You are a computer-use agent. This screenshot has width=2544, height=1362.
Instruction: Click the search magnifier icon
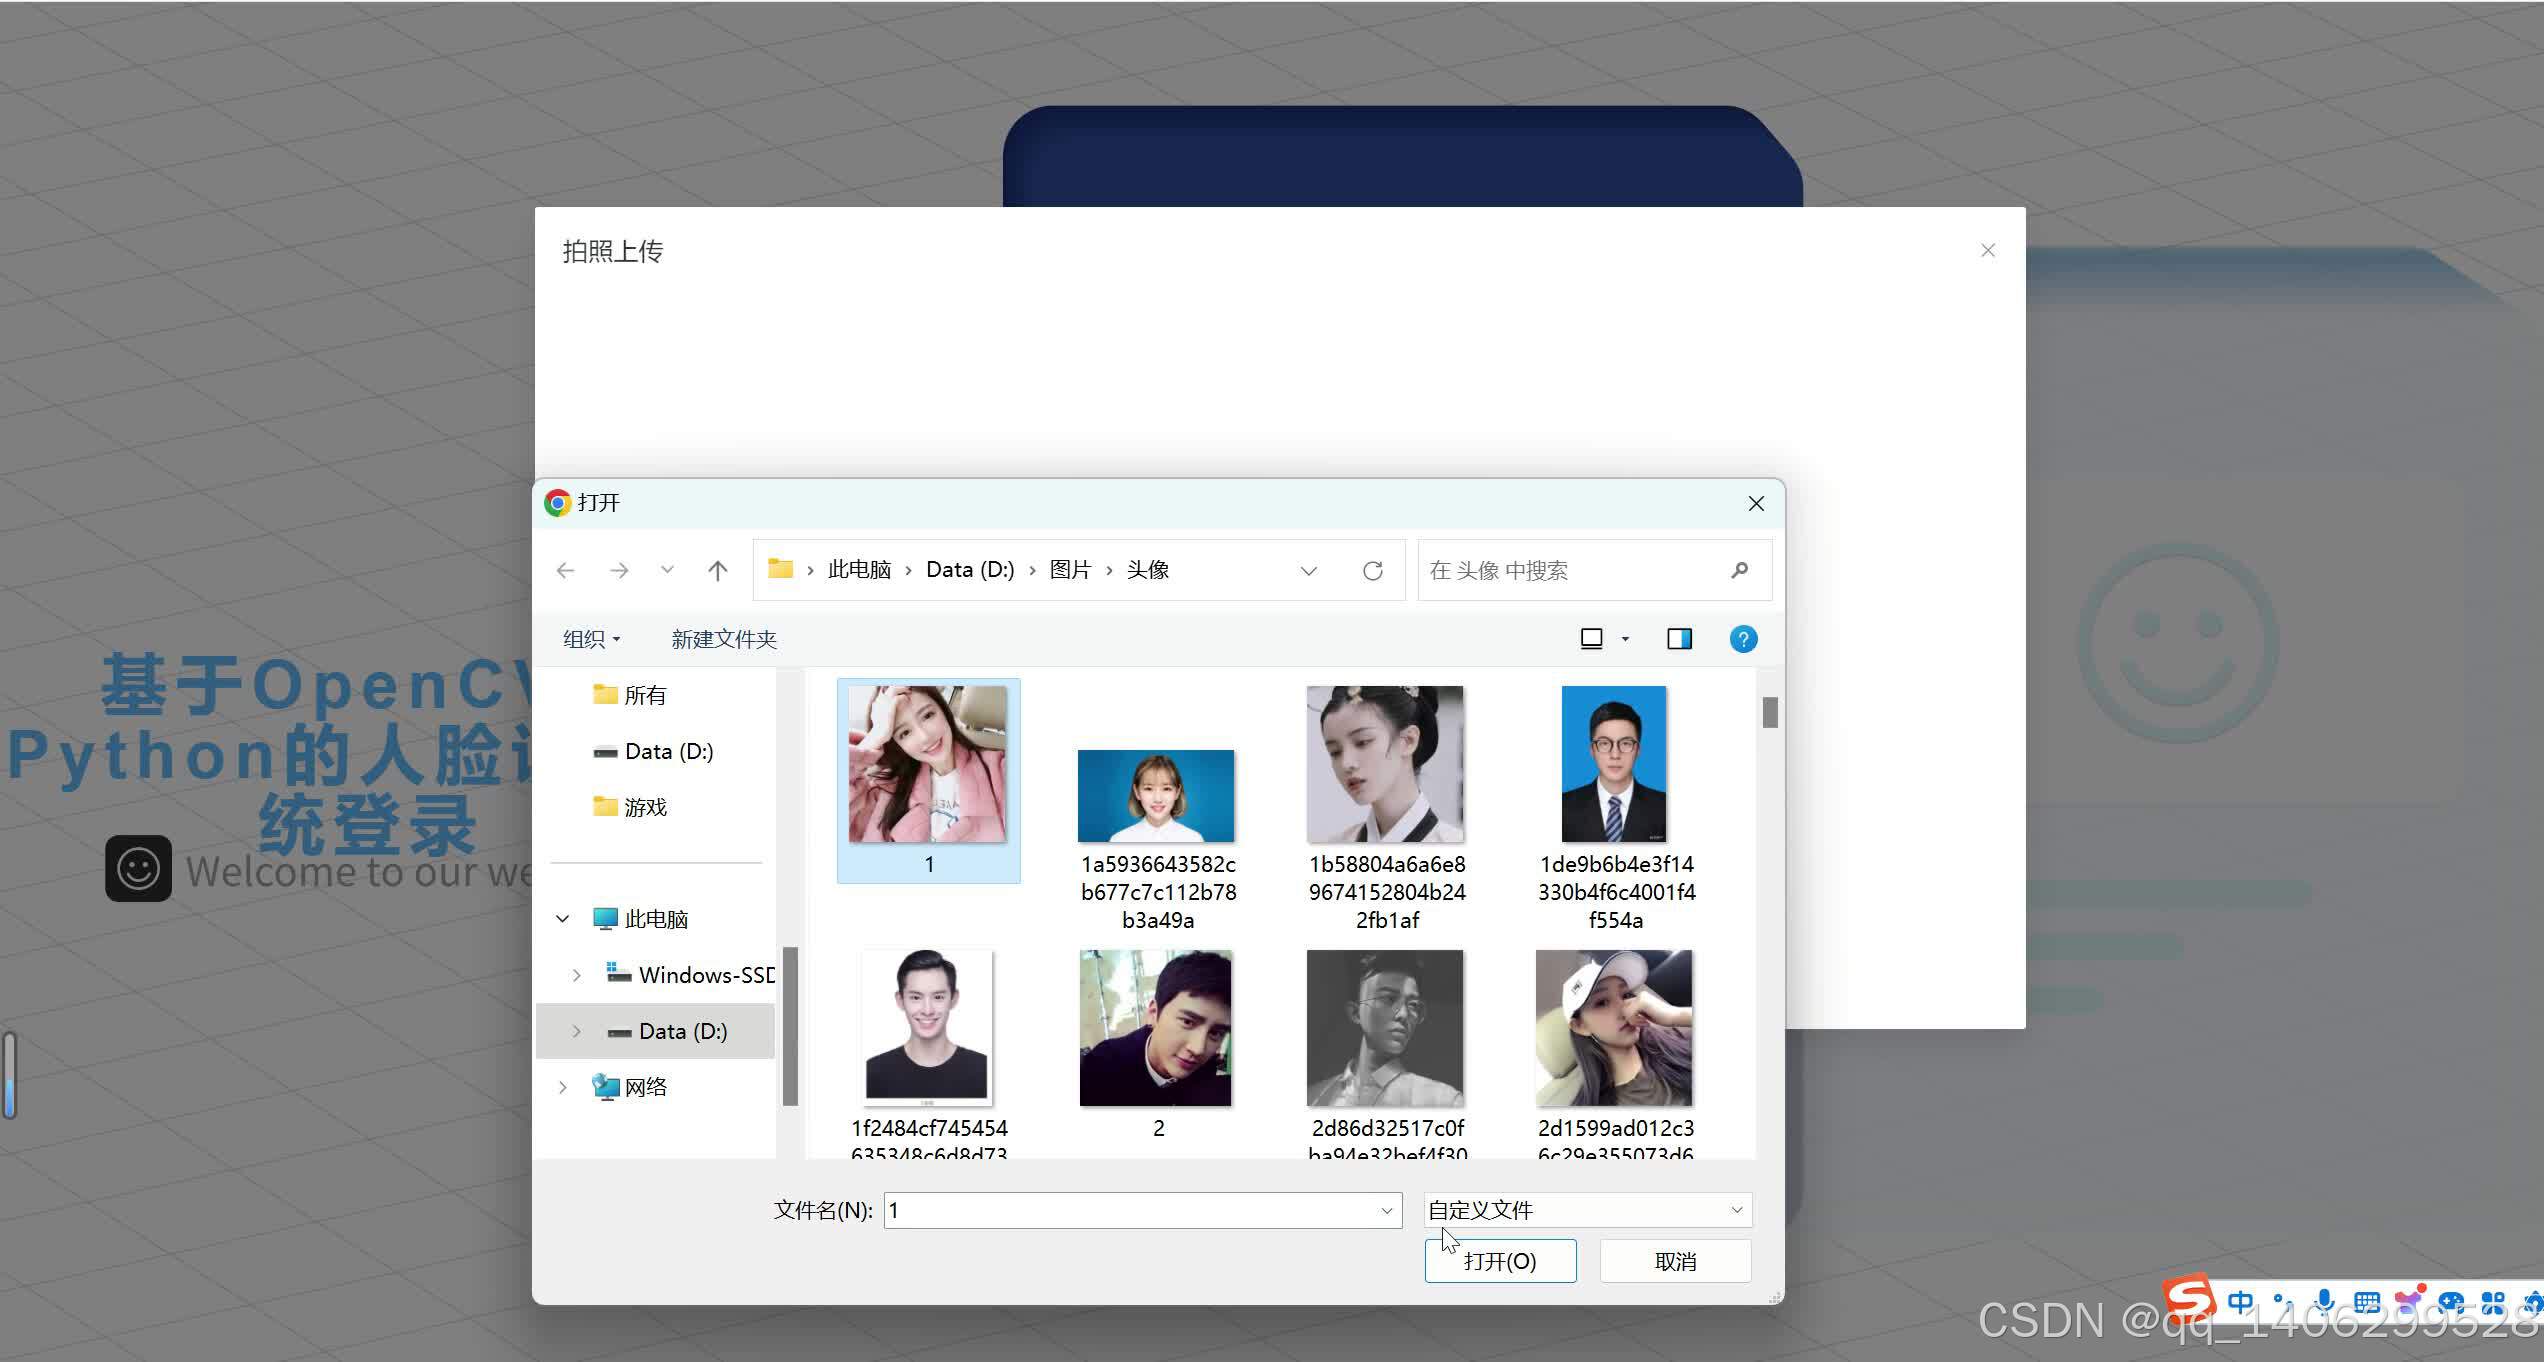click(x=1739, y=570)
